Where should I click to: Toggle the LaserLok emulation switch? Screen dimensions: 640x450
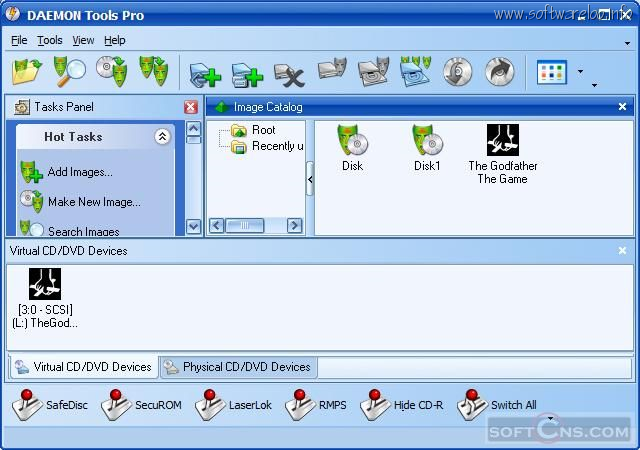pos(233,405)
